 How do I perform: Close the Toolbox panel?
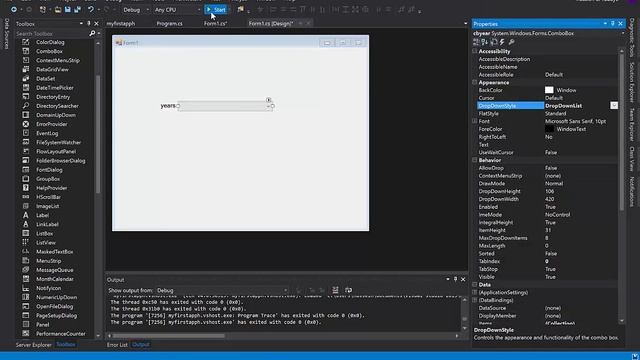(96, 24)
